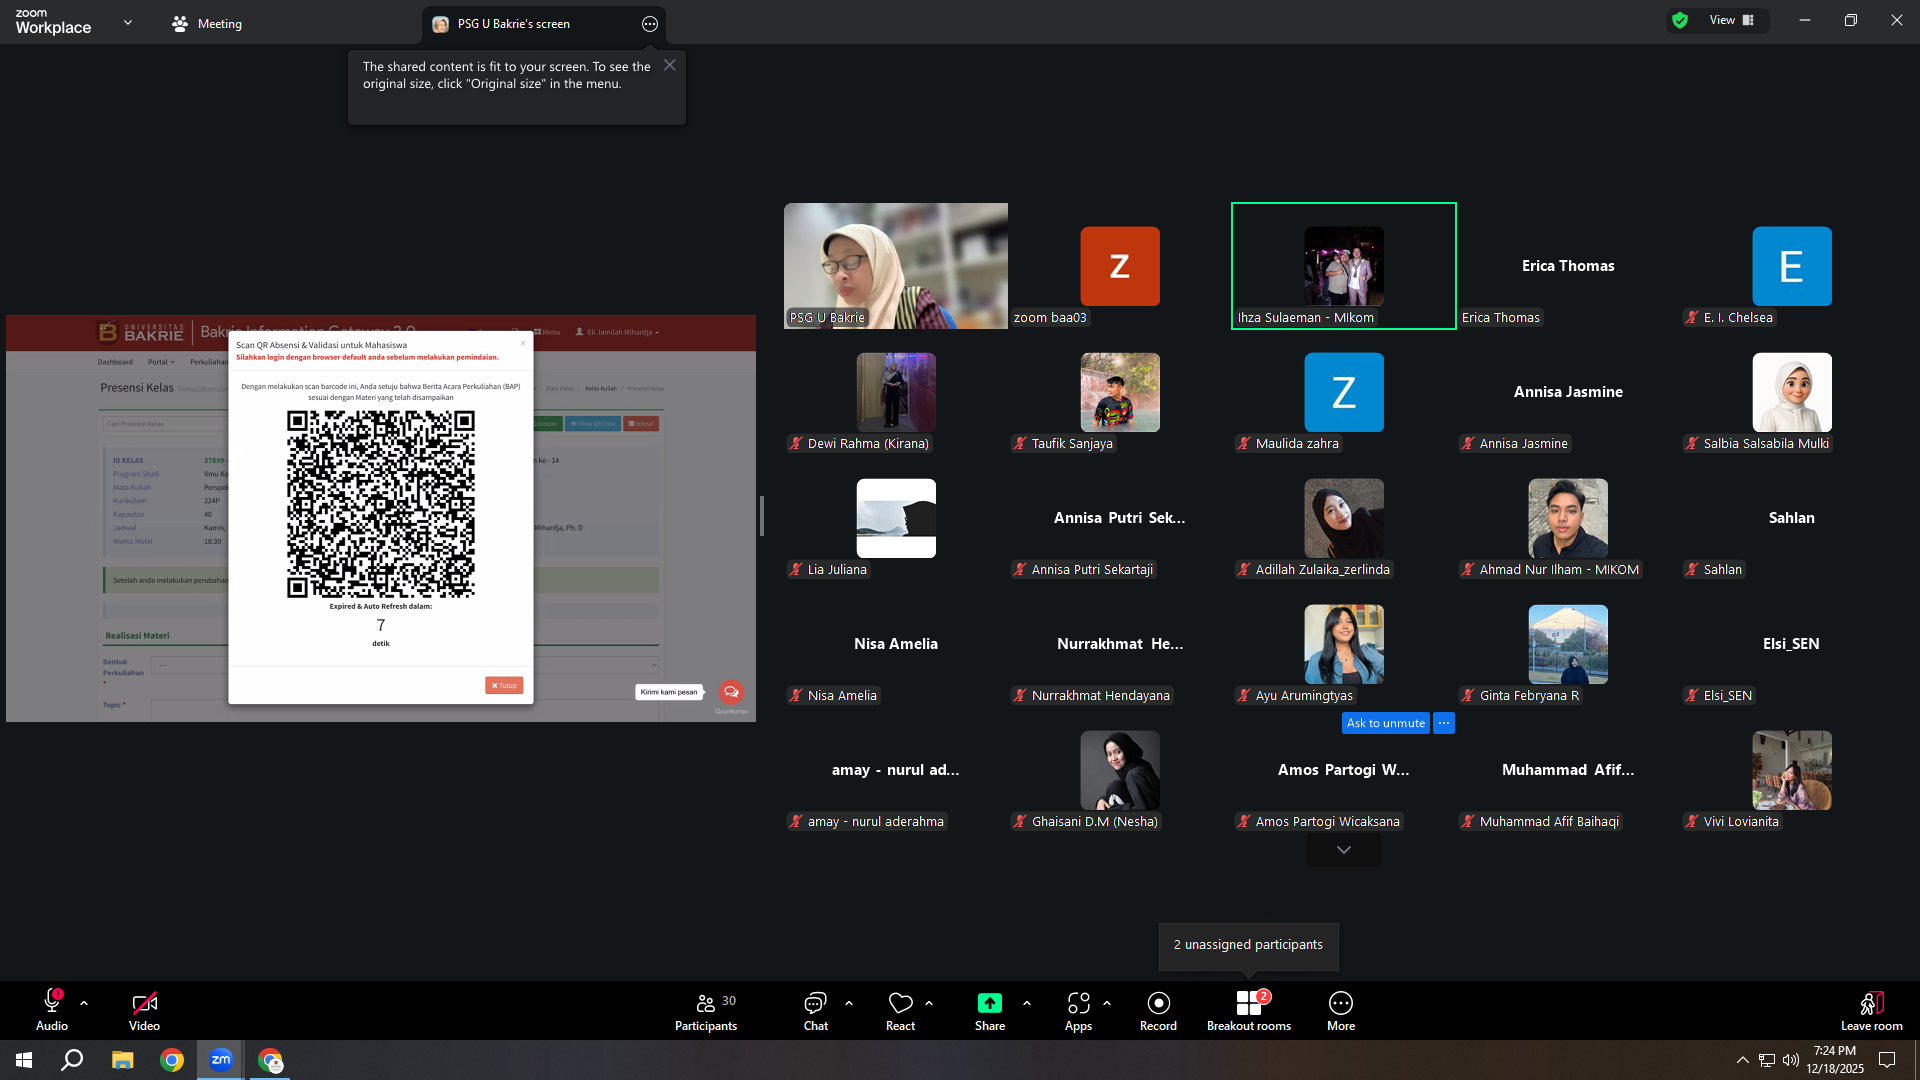Open the Windows Start menu
Image resolution: width=1920 pixels, height=1080 pixels.
coord(24,1060)
